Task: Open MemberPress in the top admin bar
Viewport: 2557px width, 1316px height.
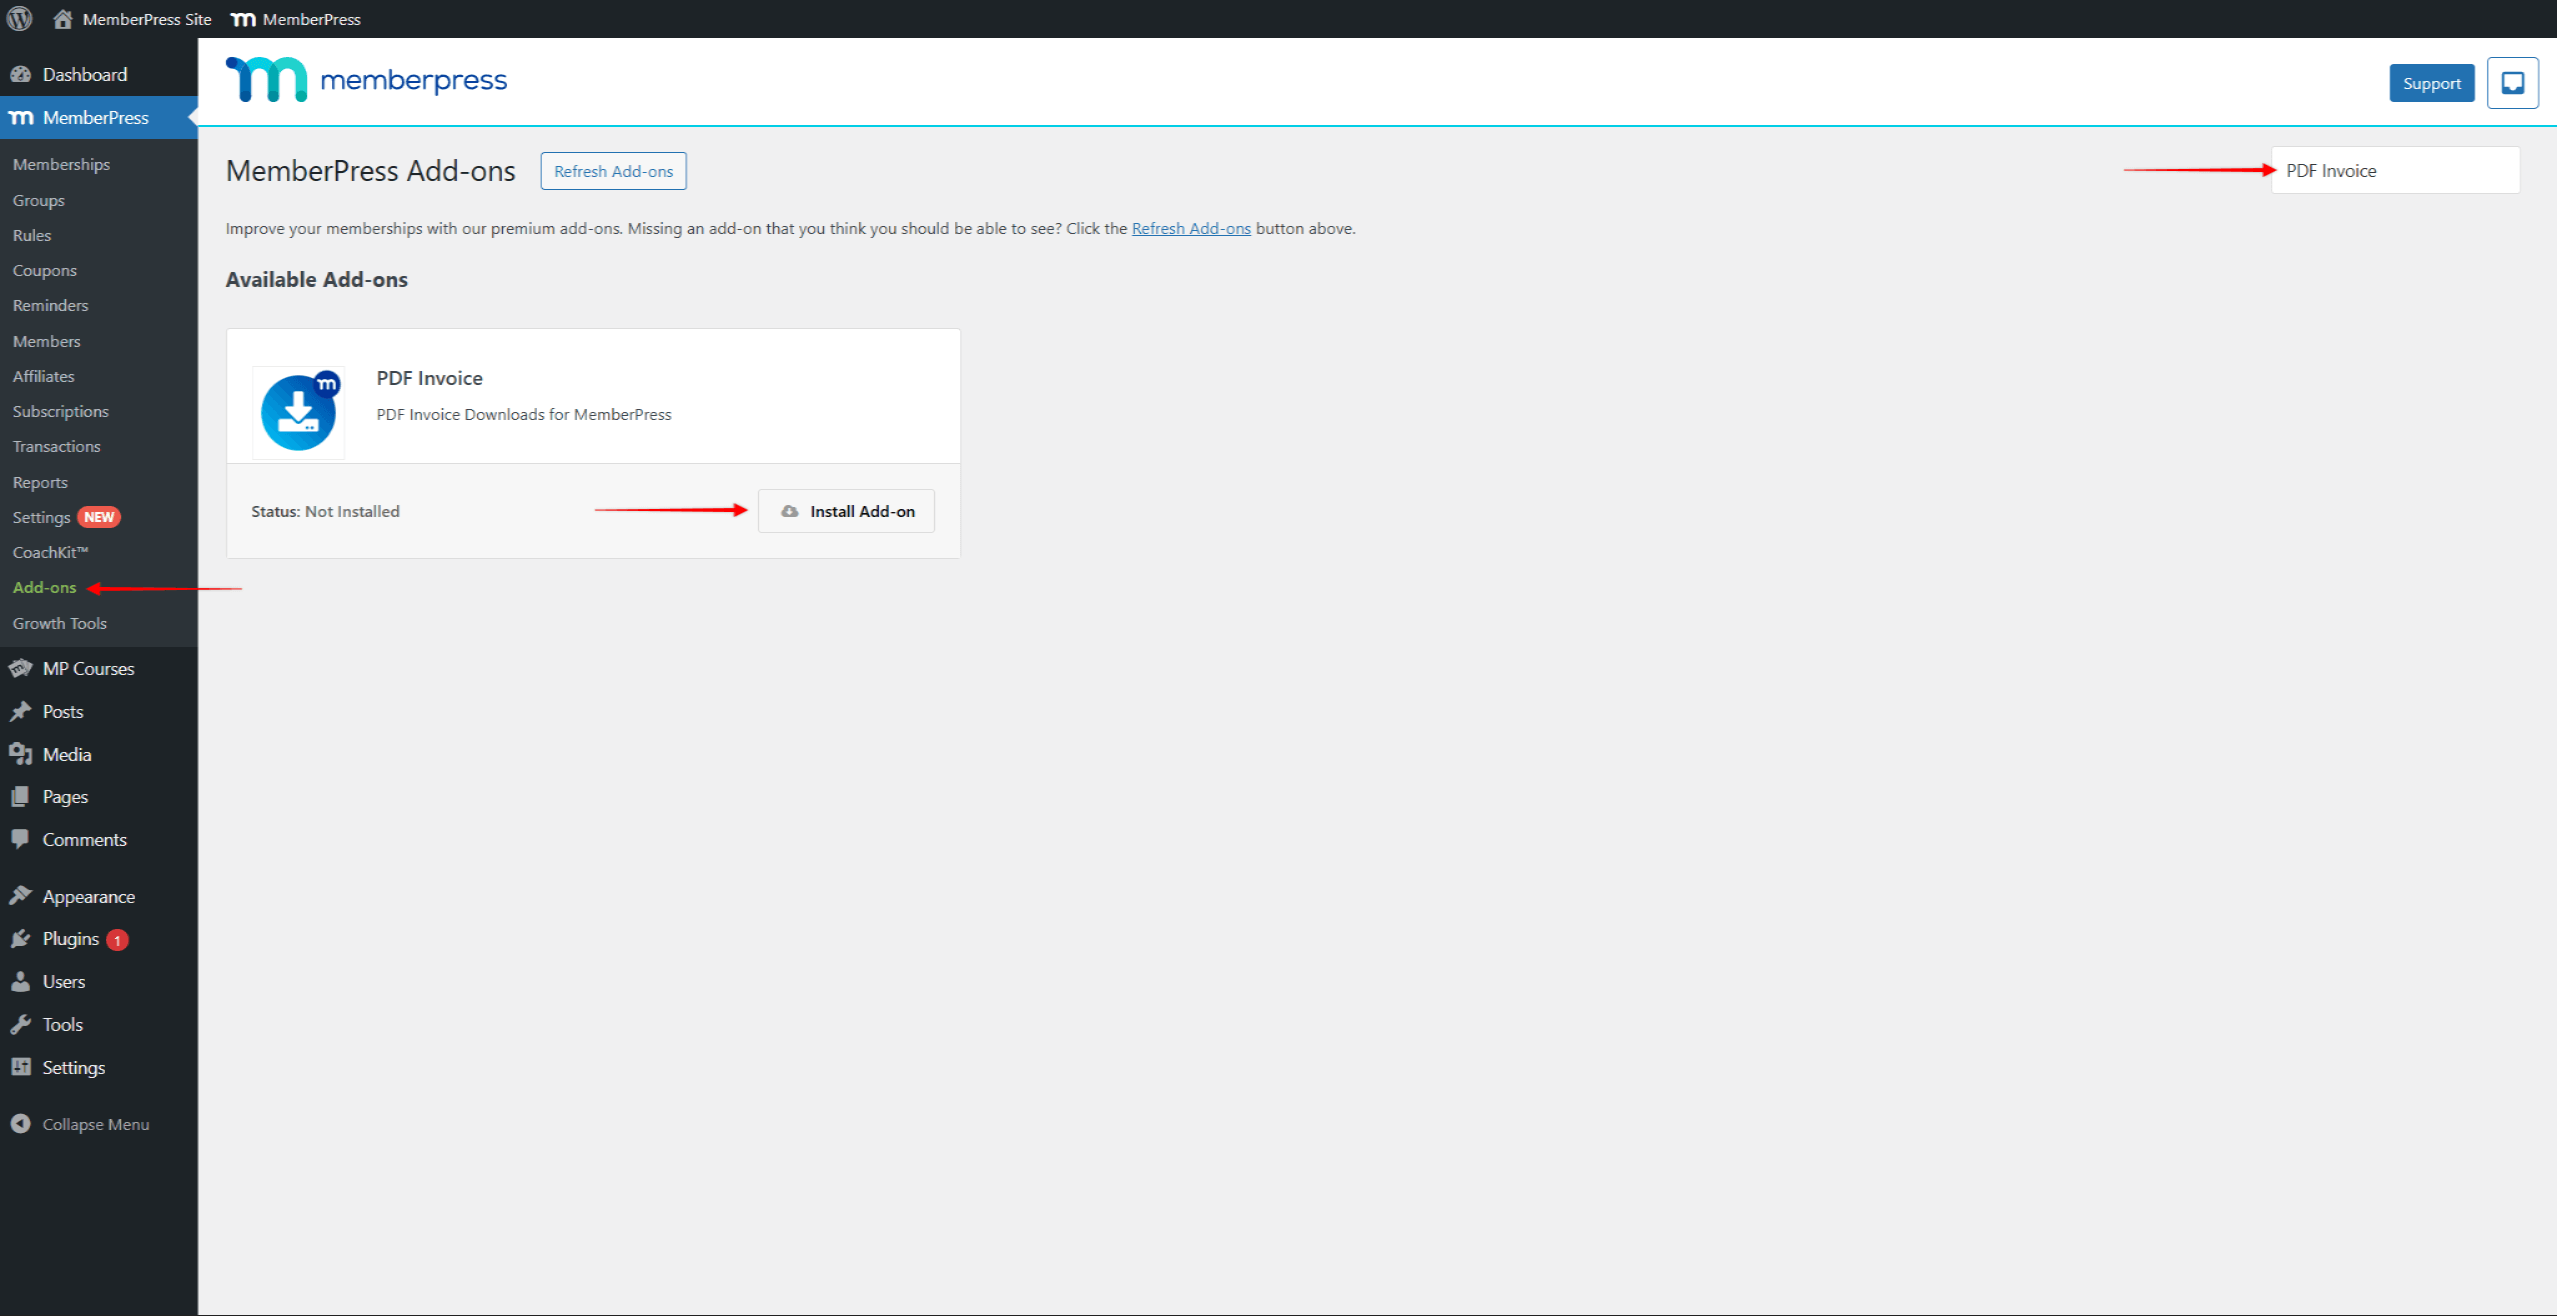Action: tap(296, 19)
